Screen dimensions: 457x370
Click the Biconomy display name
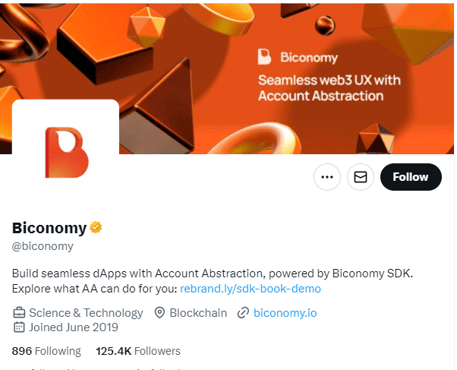click(49, 228)
